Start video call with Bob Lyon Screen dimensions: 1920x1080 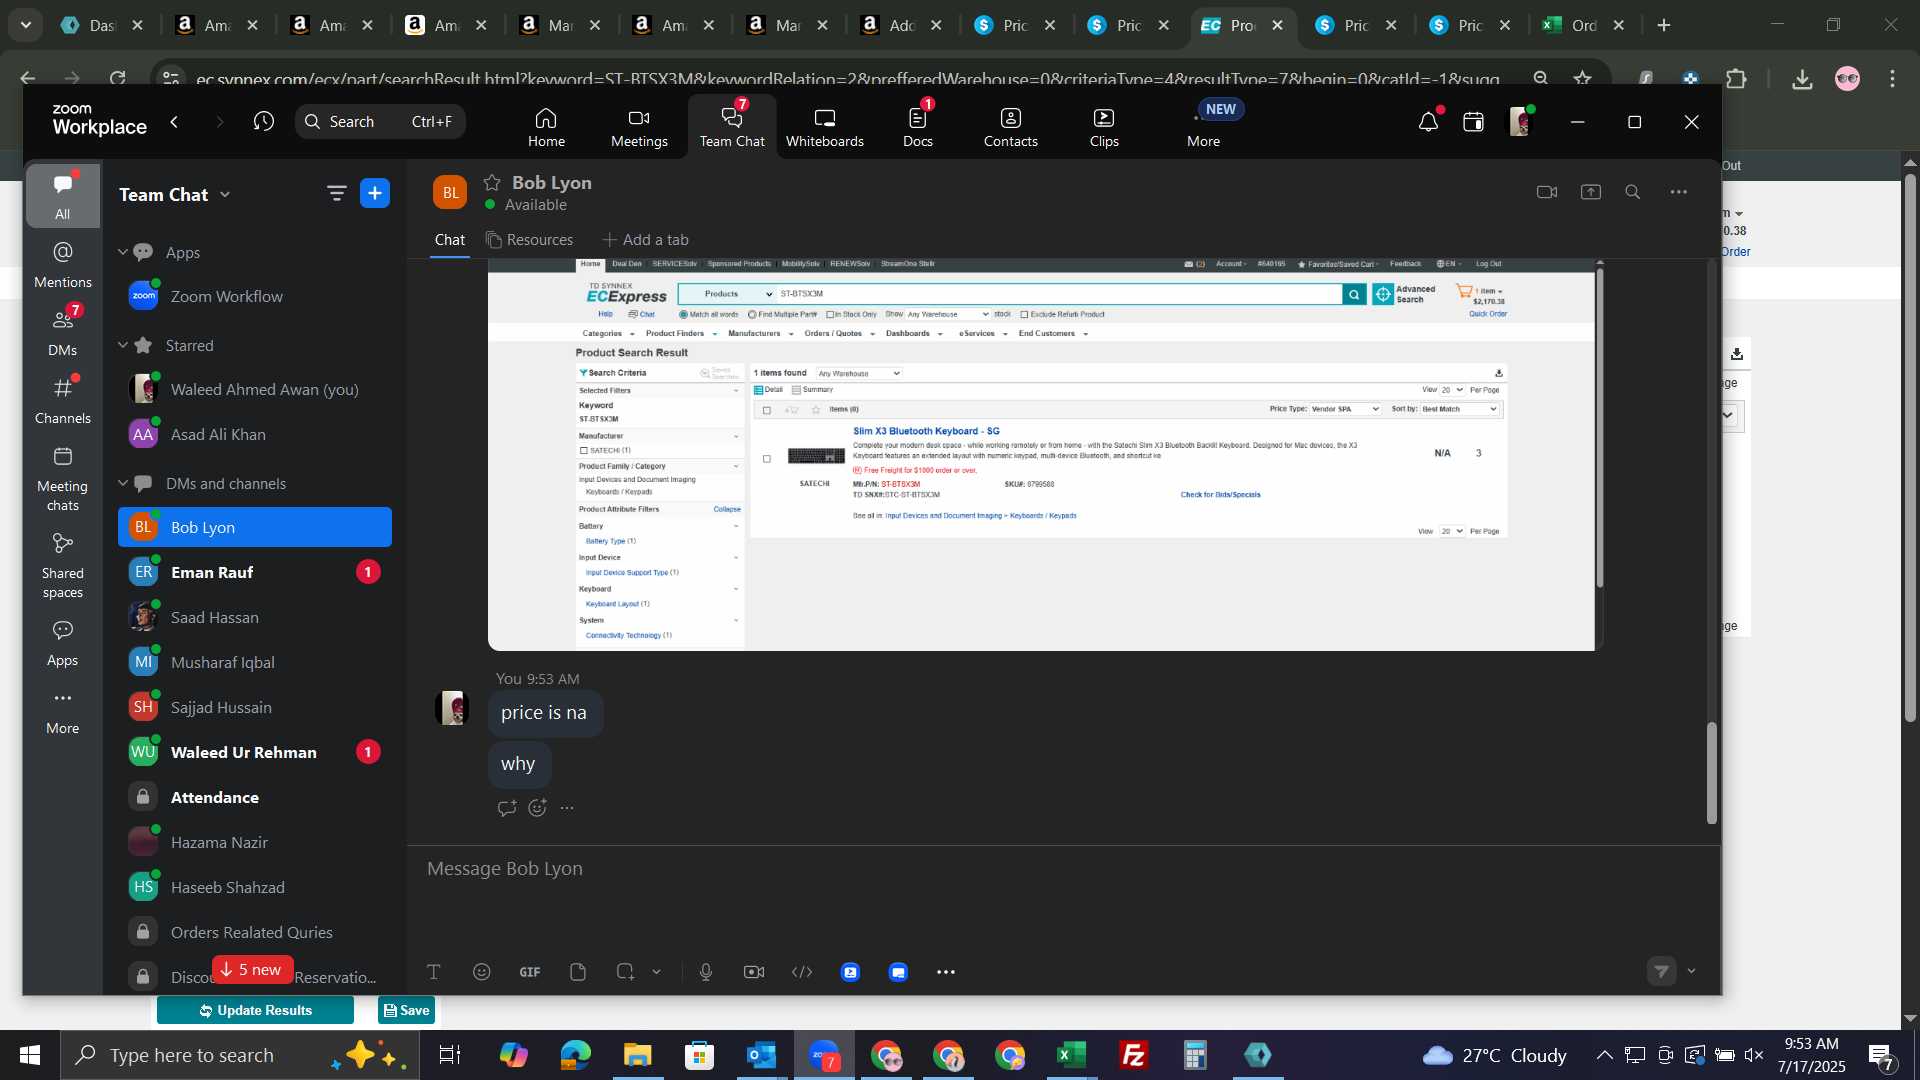click(x=1547, y=192)
